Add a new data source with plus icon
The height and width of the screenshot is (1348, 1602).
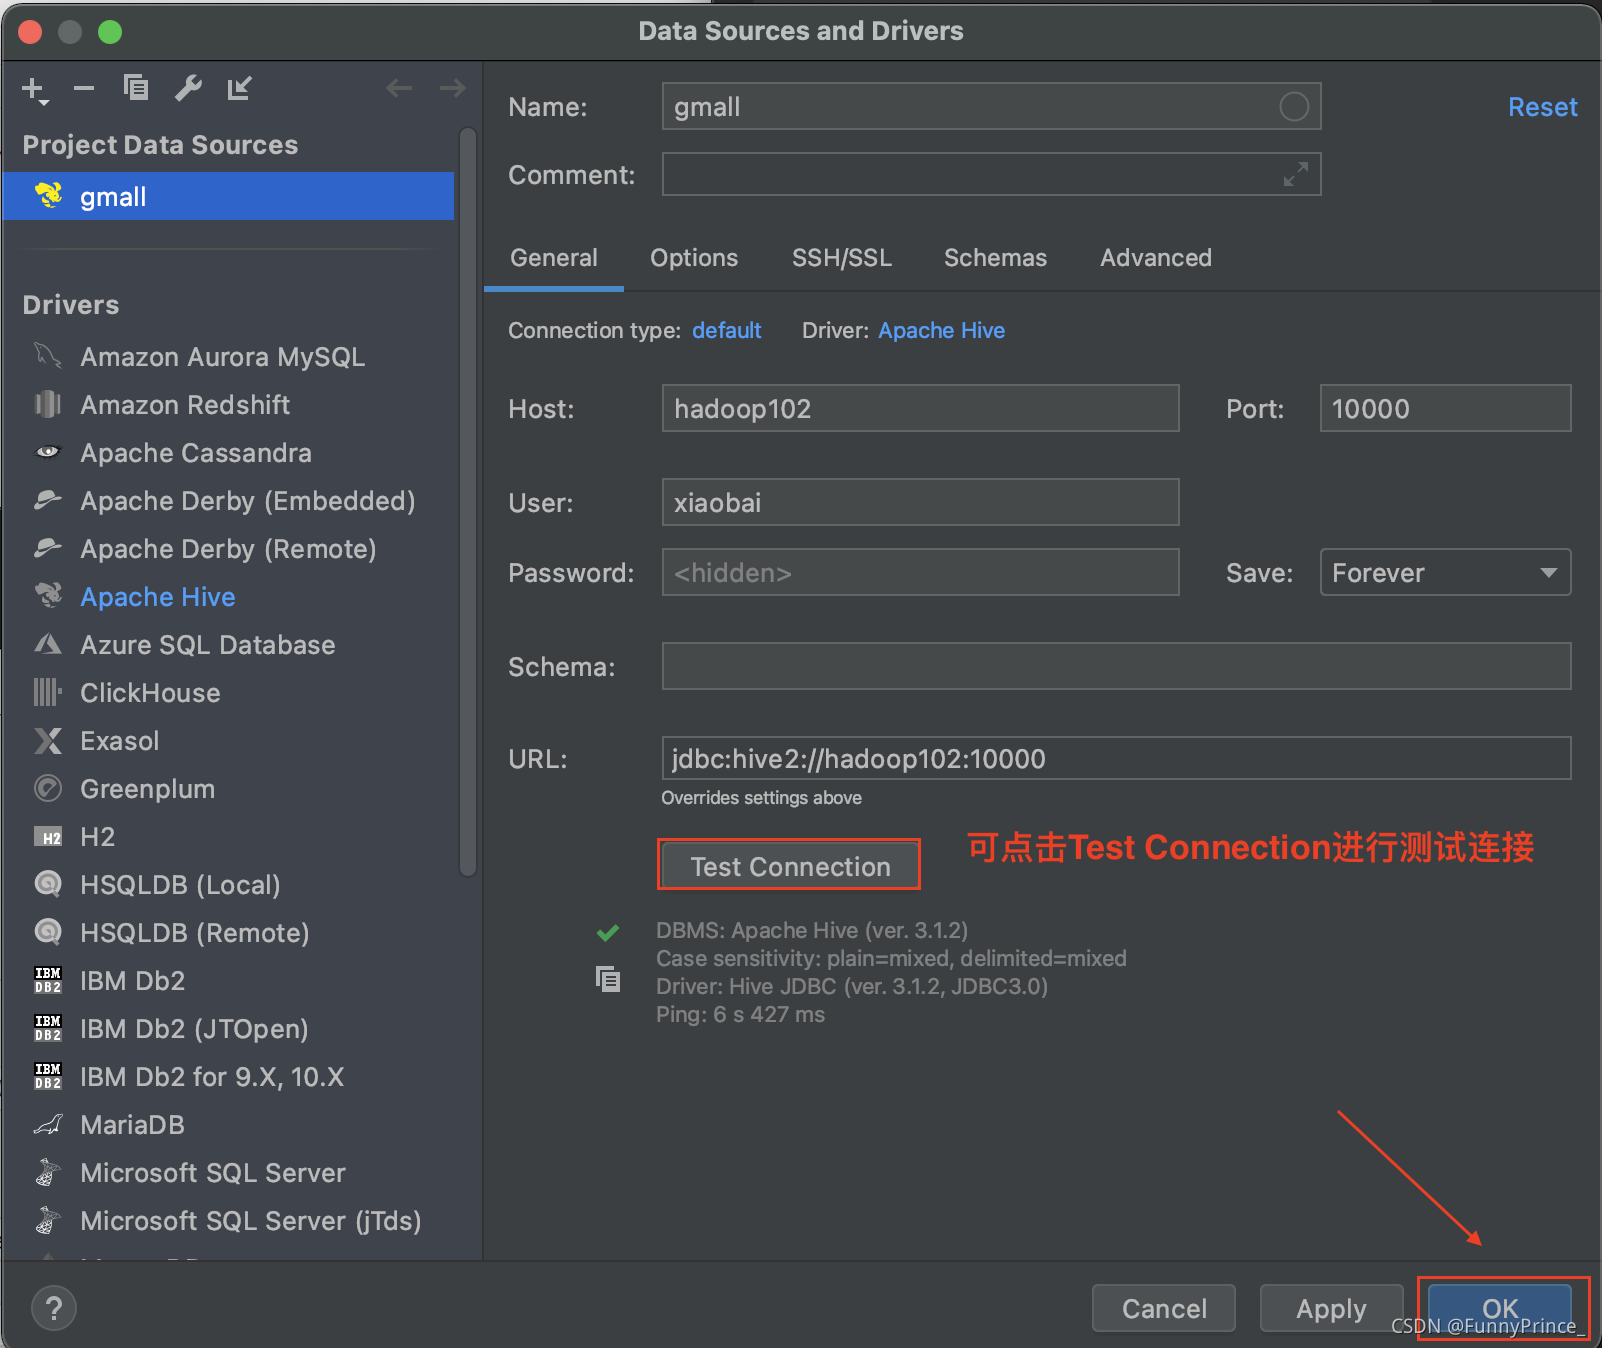pyautogui.click(x=35, y=90)
